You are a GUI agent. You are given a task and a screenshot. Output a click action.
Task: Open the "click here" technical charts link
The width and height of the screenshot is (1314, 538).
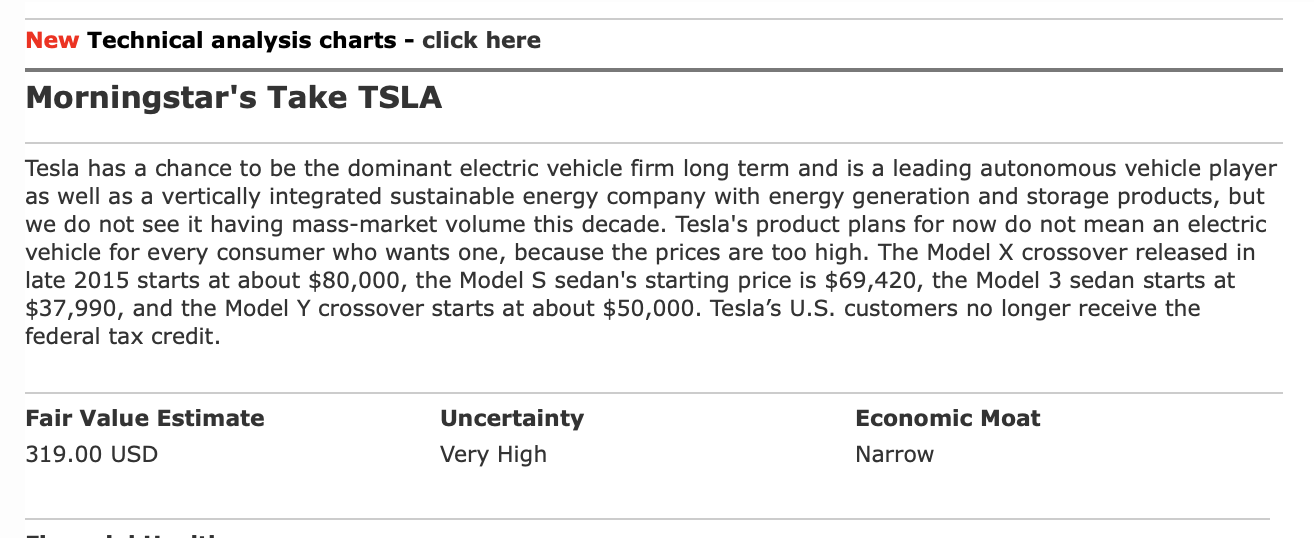pyautogui.click(x=481, y=41)
